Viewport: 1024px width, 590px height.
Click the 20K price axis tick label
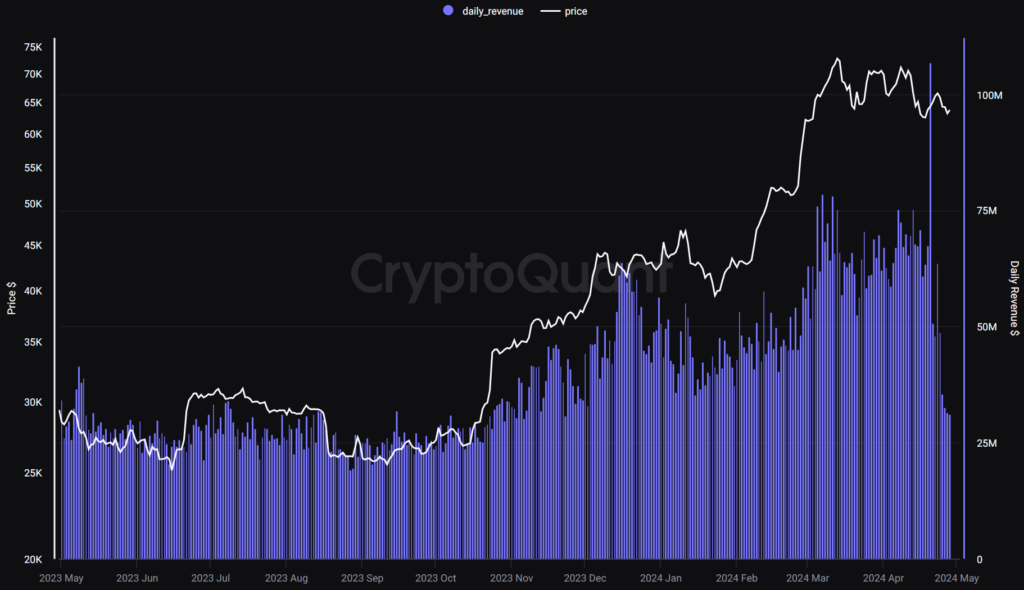tap(33, 560)
